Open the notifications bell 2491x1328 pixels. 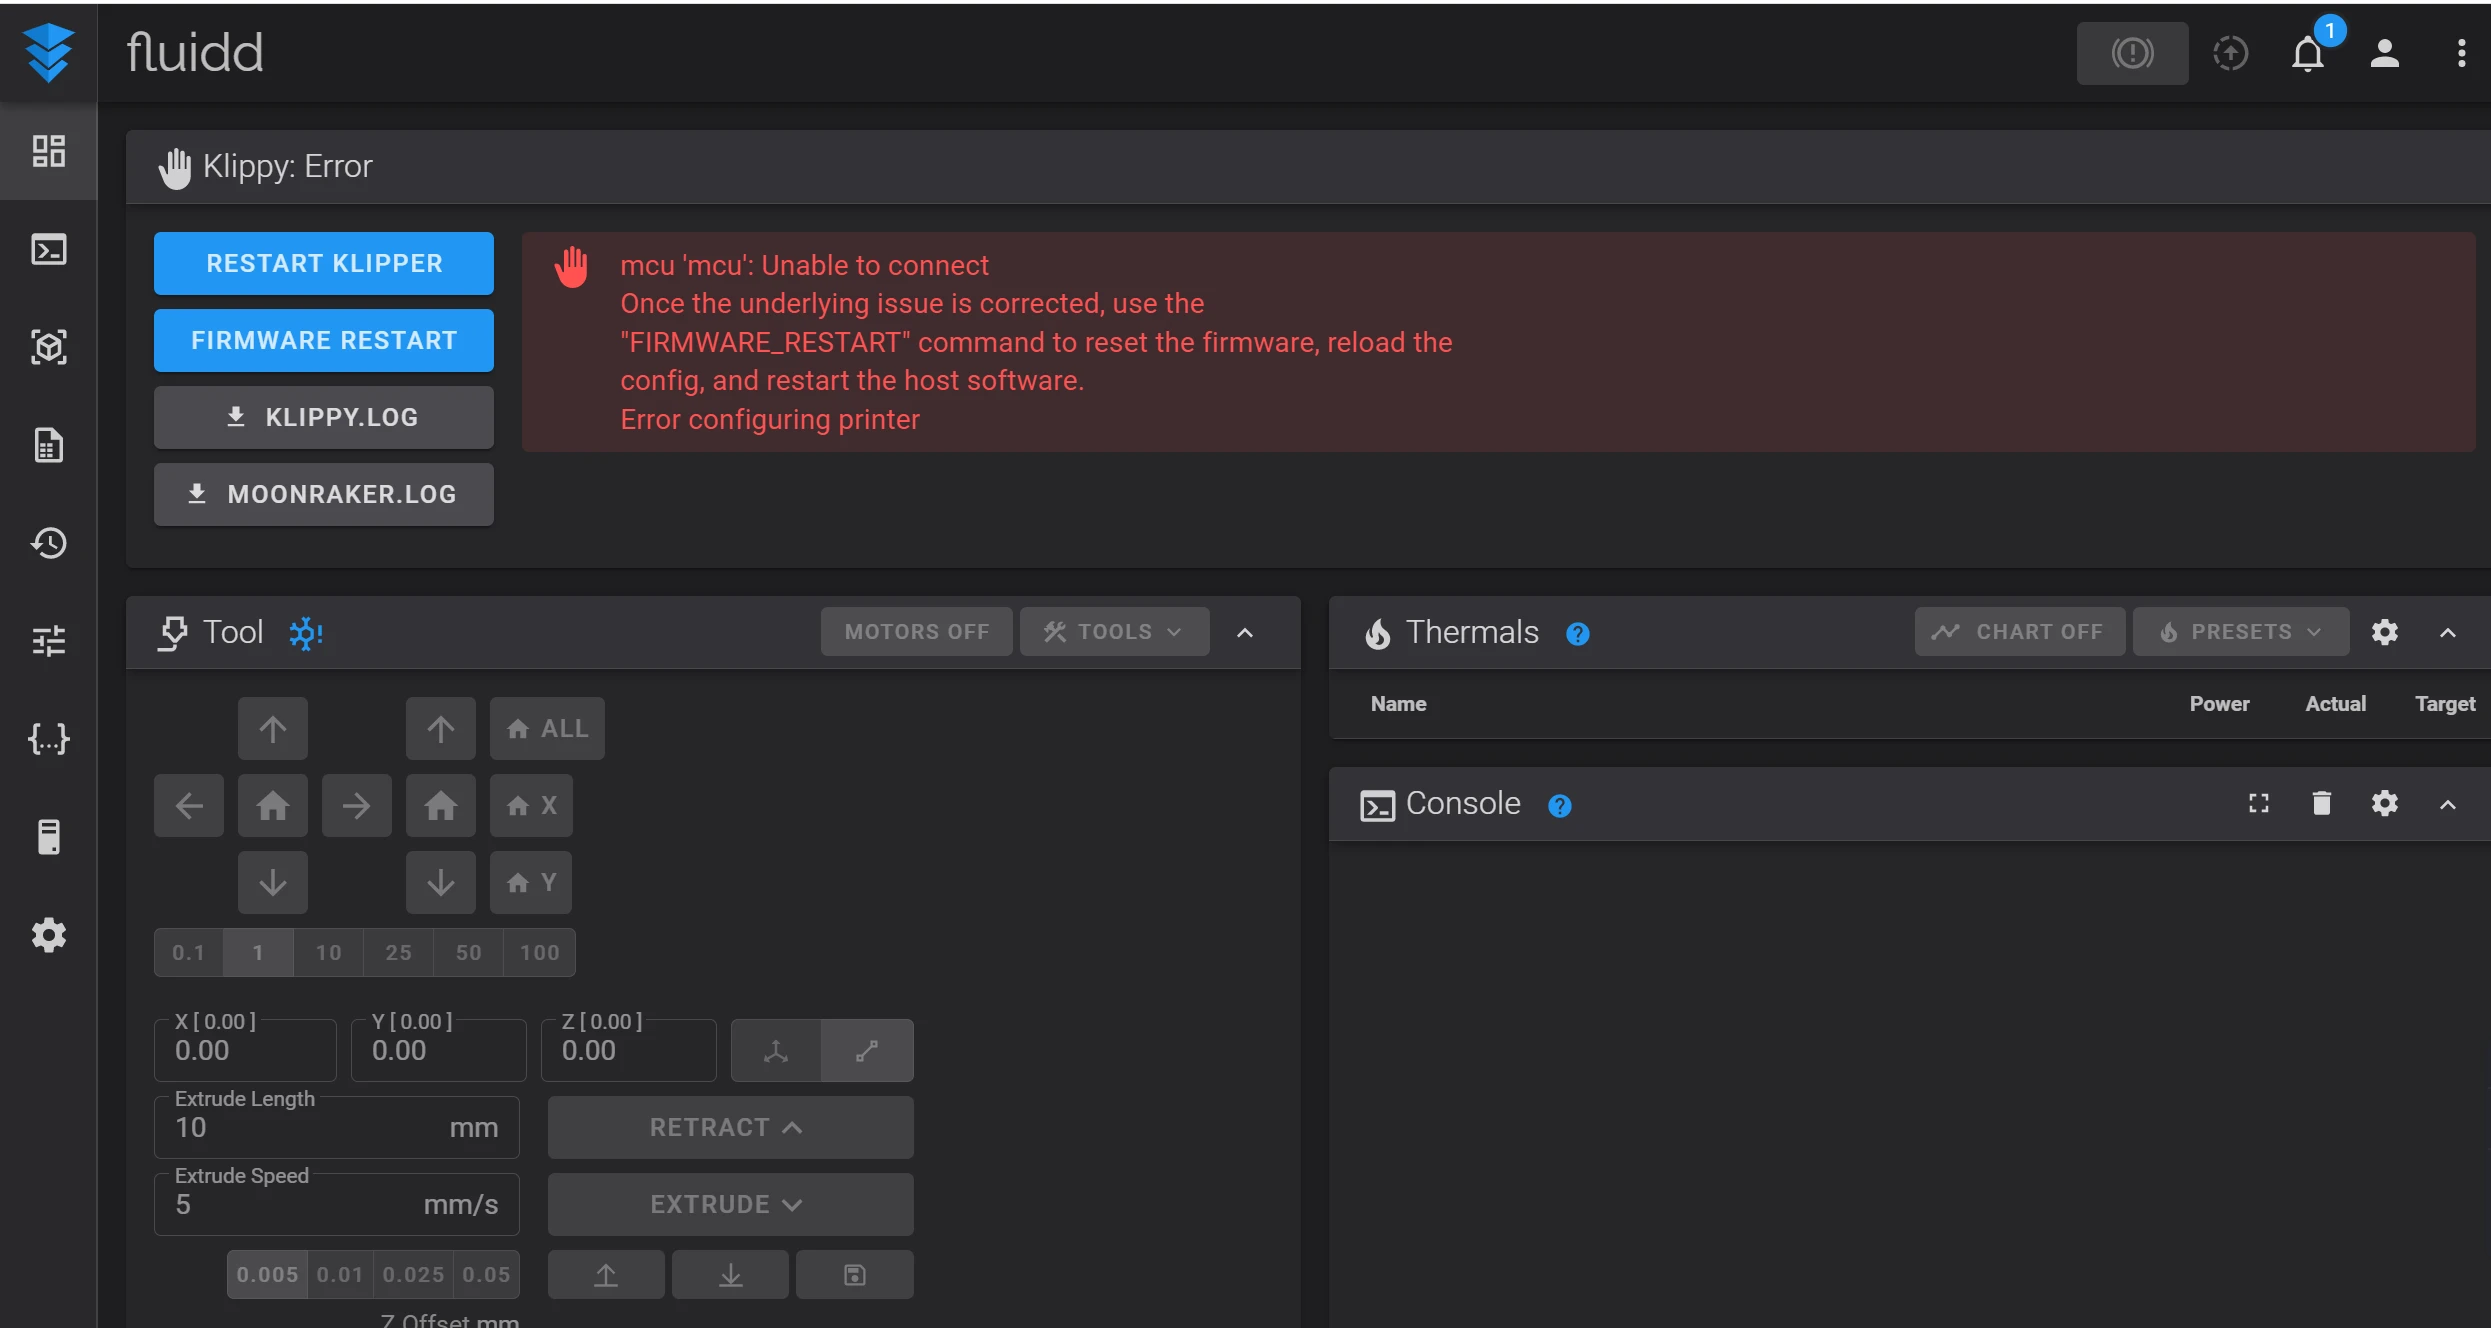click(2308, 53)
